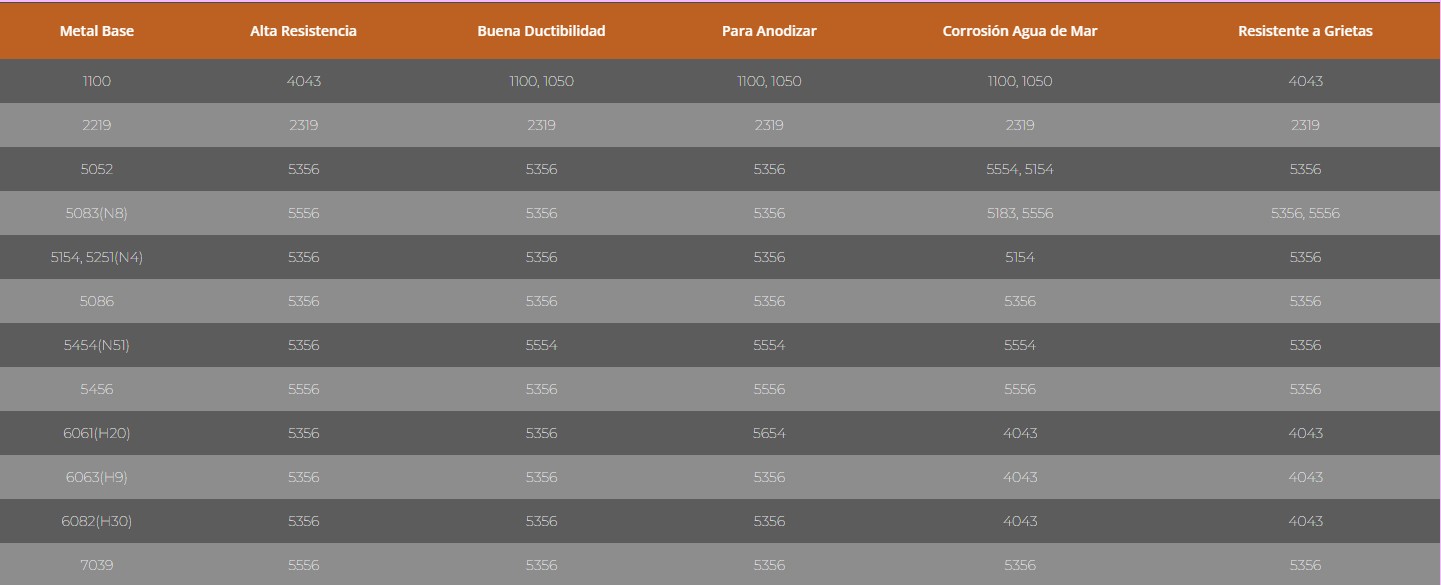Select the Alta Resistencia column header
Viewport: 1441px width, 585px height.
[303, 31]
